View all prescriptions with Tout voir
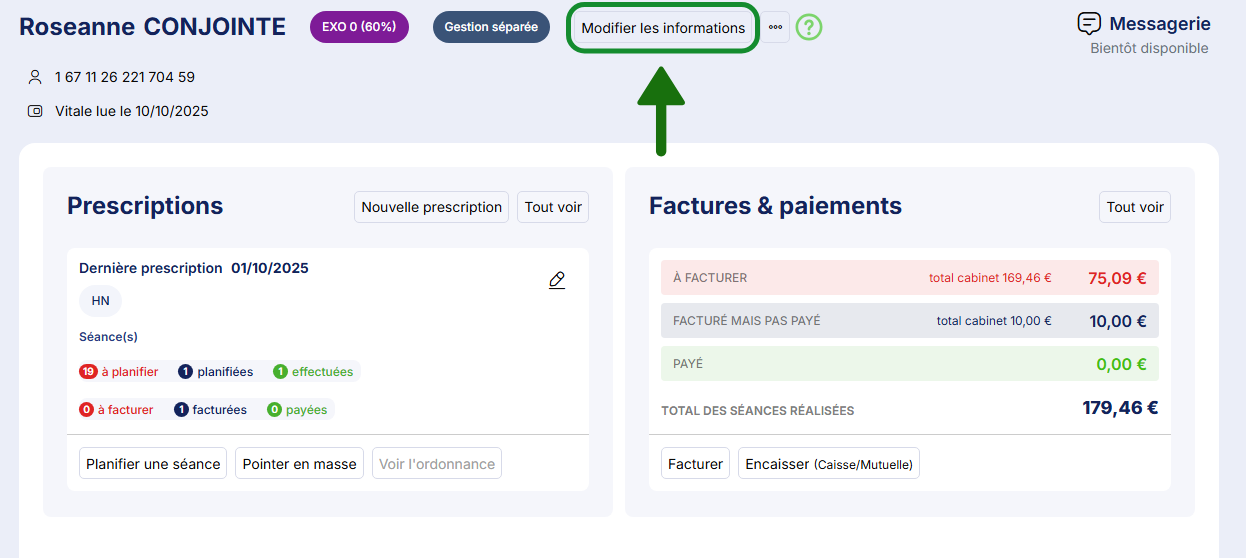This screenshot has height=558, width=1246. tap(553, 207)
